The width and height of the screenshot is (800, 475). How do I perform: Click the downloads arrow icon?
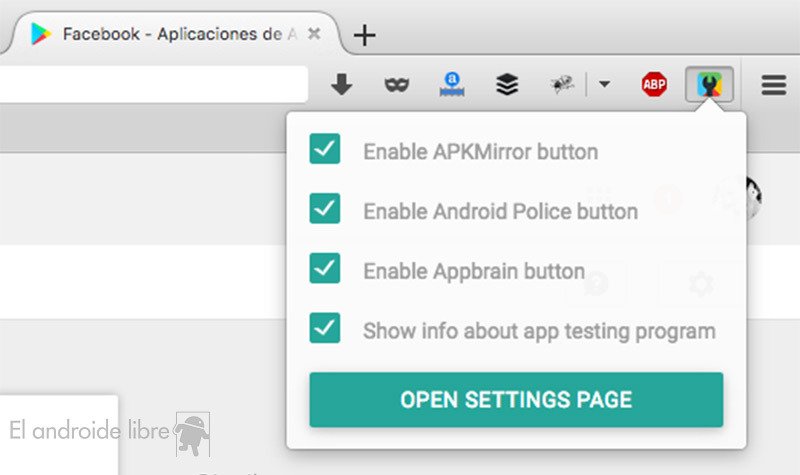click(x=342, y=86)
